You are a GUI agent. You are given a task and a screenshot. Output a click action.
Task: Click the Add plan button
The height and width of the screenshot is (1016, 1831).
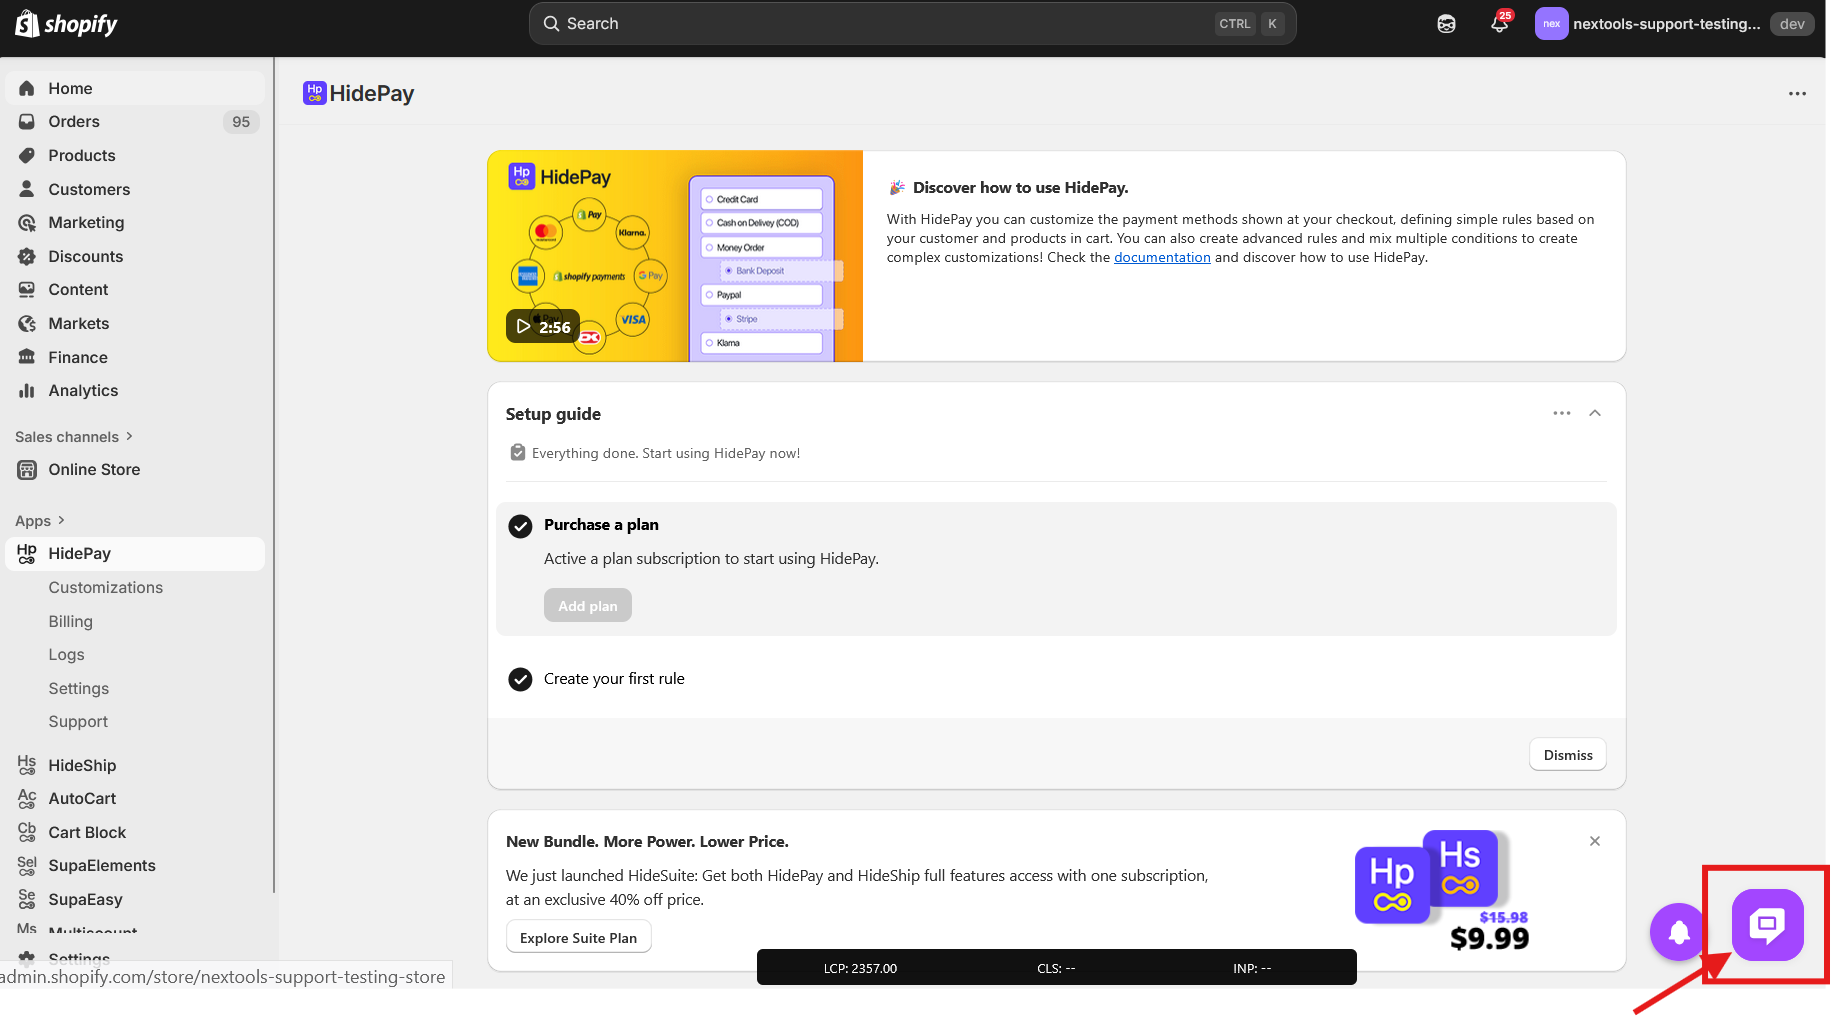click(x=588, y=605)
